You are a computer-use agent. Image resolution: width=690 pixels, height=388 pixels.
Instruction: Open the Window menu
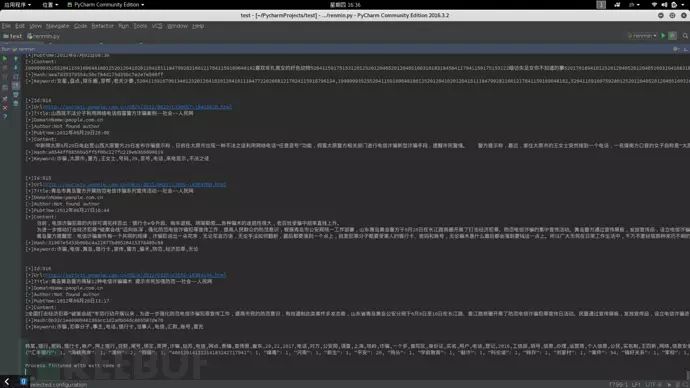[x=177, y=26]
